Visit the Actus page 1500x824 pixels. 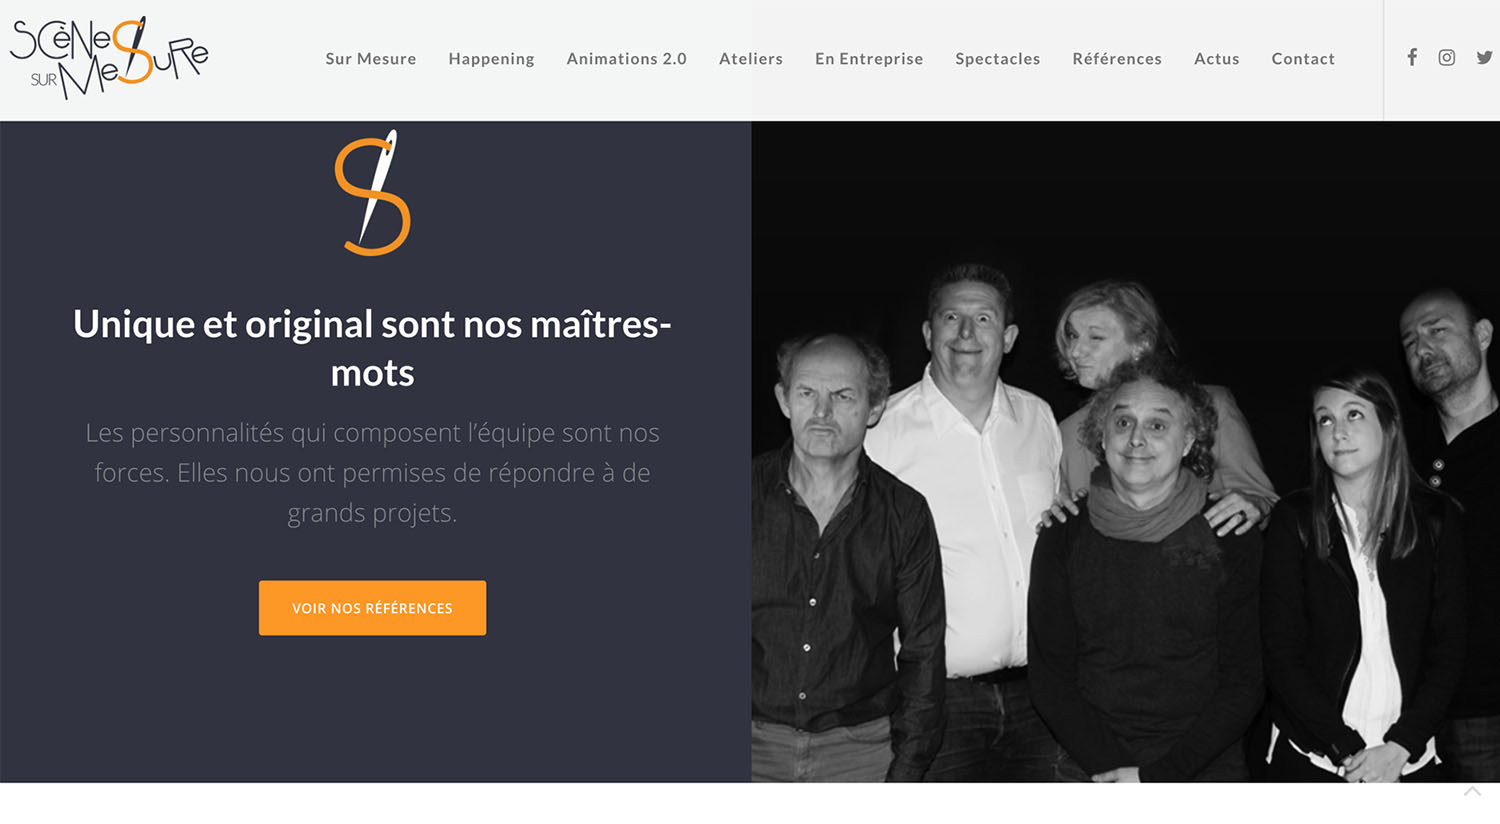[x=1217, y=59]
